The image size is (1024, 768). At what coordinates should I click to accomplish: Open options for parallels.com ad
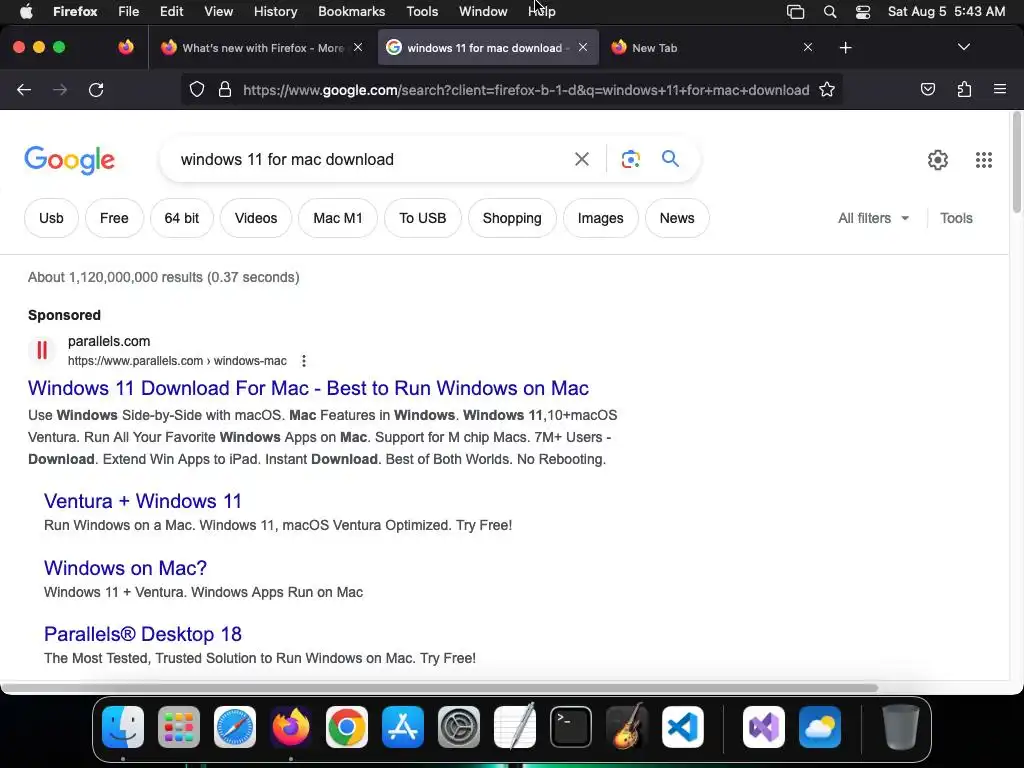pos(304,361)
